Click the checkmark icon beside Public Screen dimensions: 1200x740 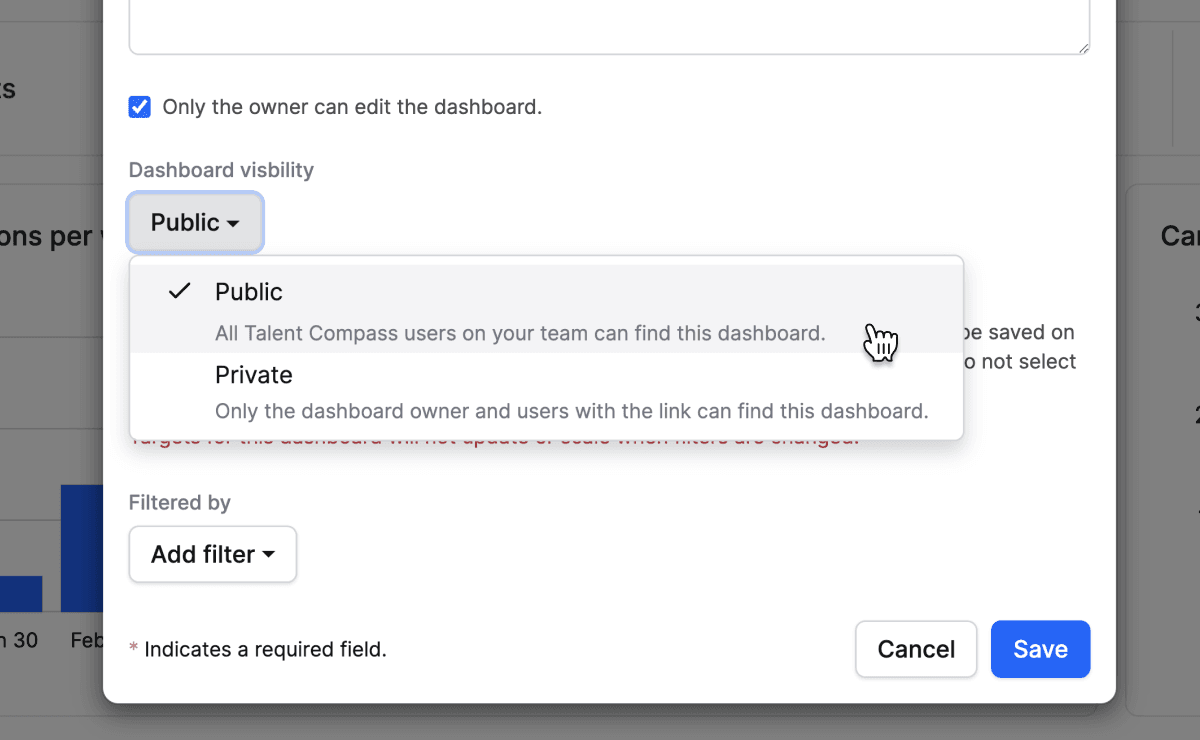[180, 292]
